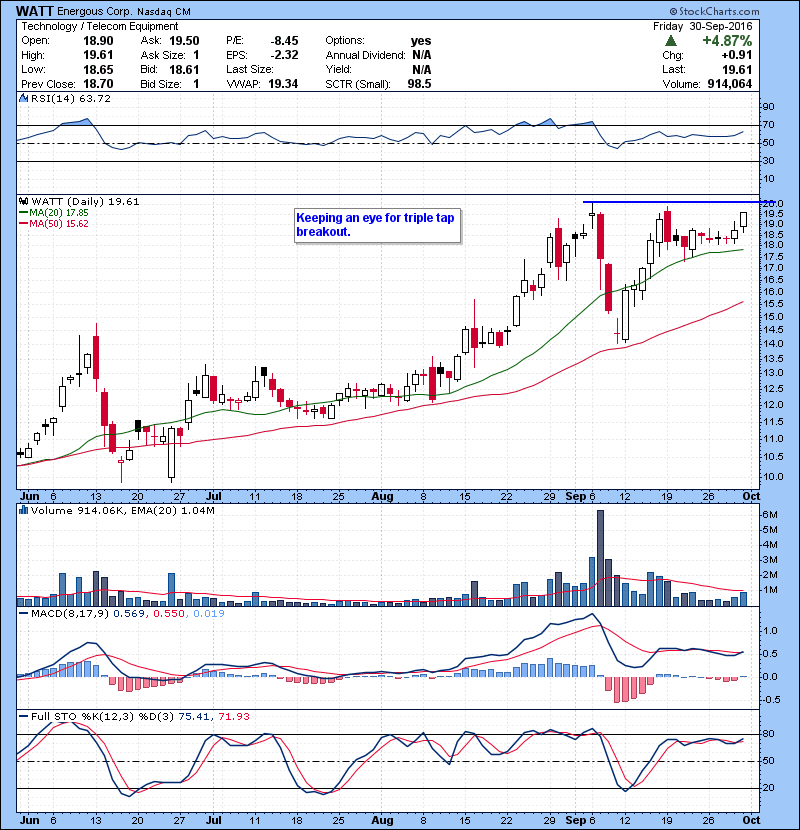Click the Volume value 914,064
The image size is (800, 830).
pyautogui.click(x=730, y=84)
